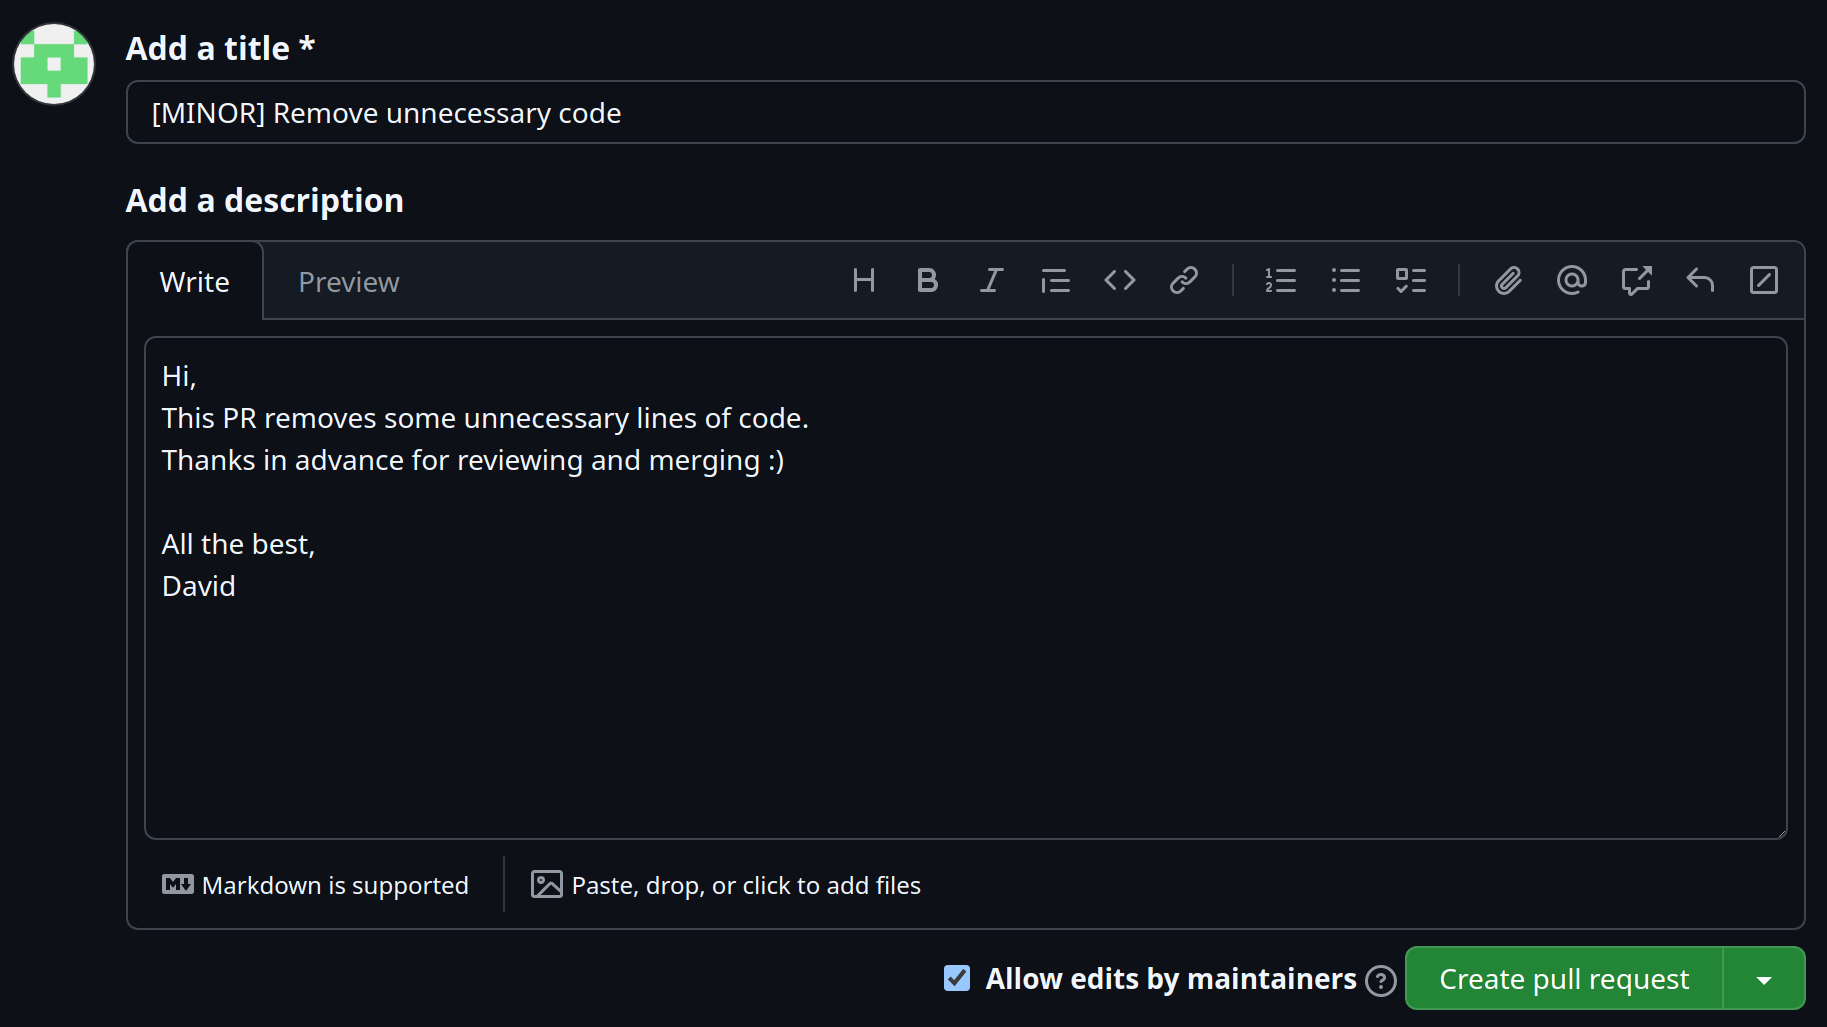Switch to the Preview tab

pyautogui.click(x=348, y=282)
